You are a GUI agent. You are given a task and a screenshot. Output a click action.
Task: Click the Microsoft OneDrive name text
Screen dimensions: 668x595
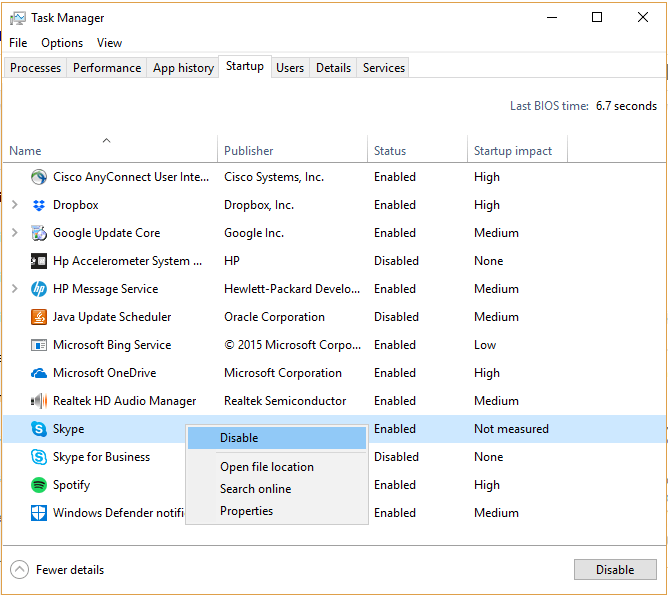[x=104, y=373]
